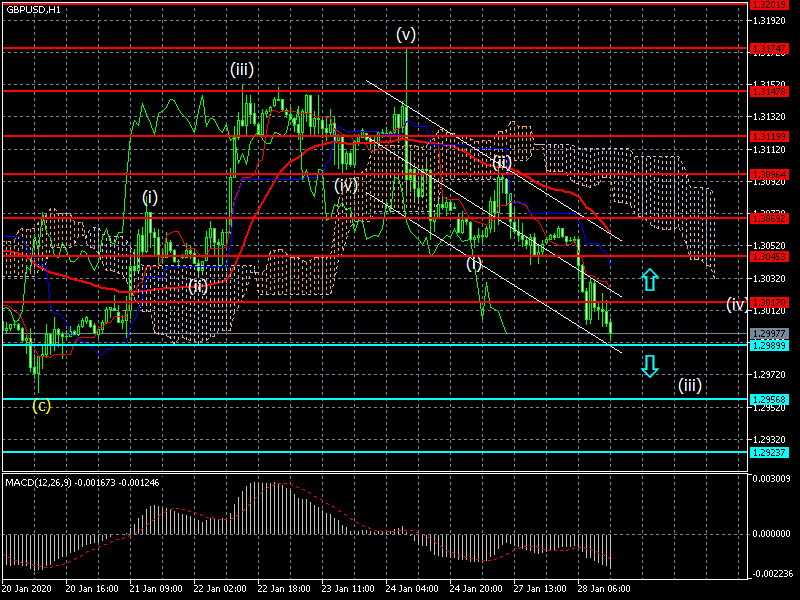Select wave (iii) label near the 1.31478 line

[242, 69]
